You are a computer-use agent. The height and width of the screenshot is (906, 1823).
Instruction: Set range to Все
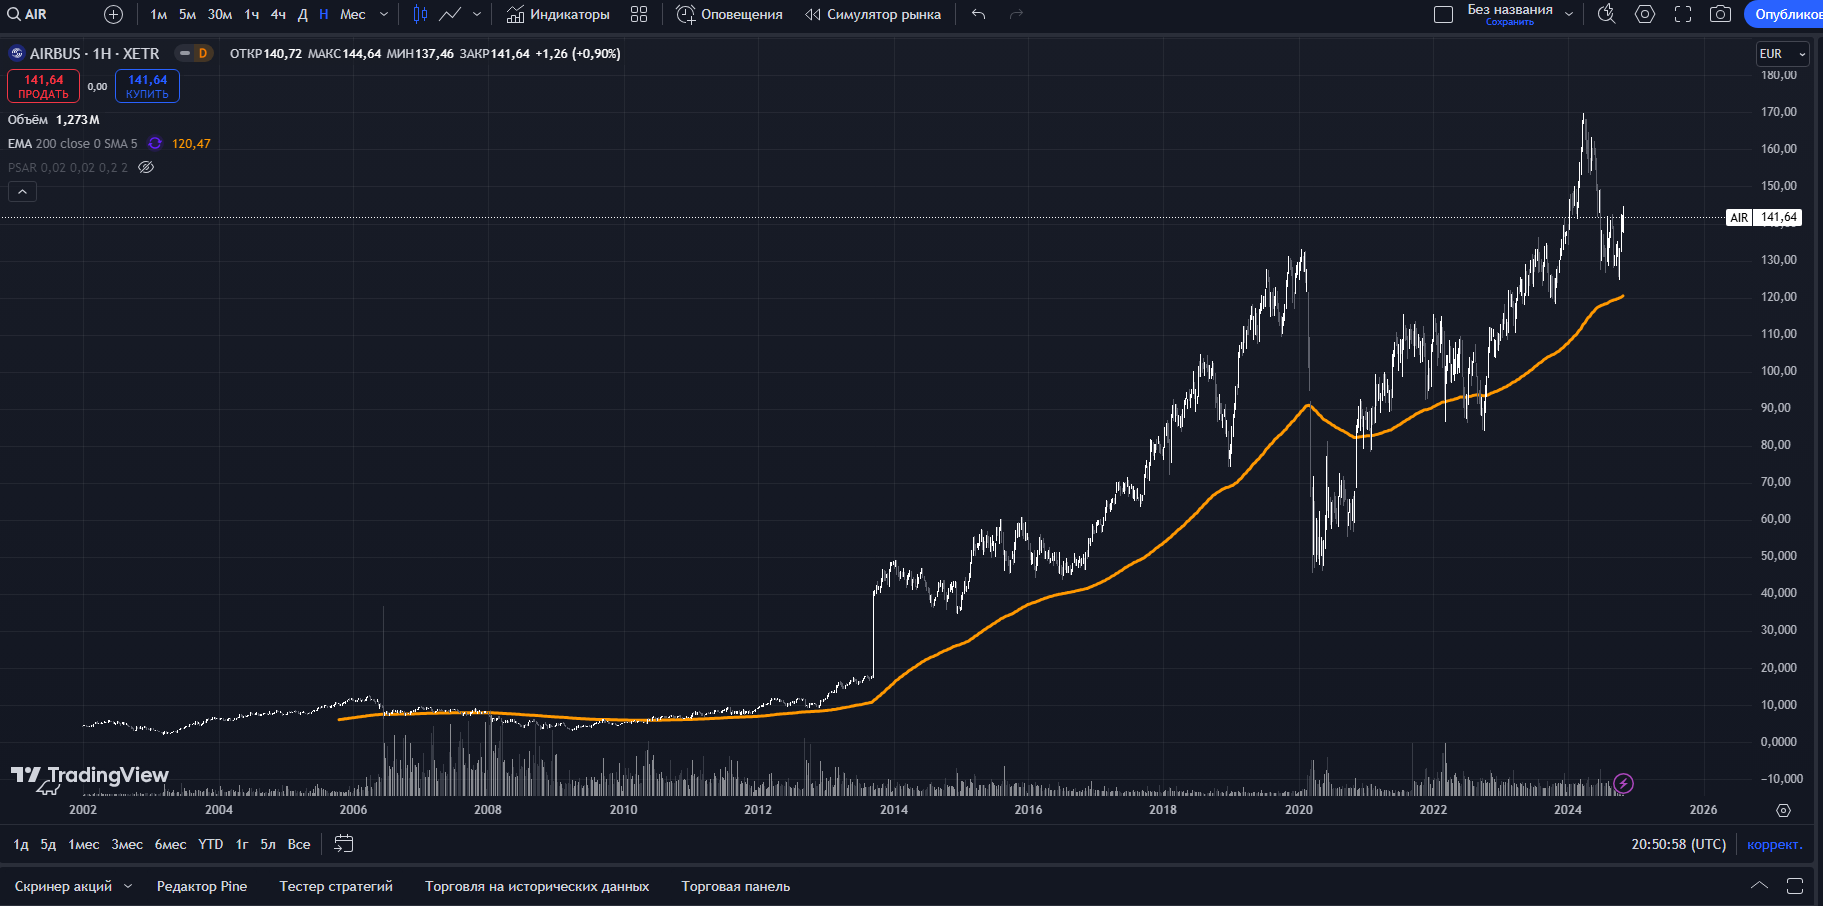click(x=299, y=845)
